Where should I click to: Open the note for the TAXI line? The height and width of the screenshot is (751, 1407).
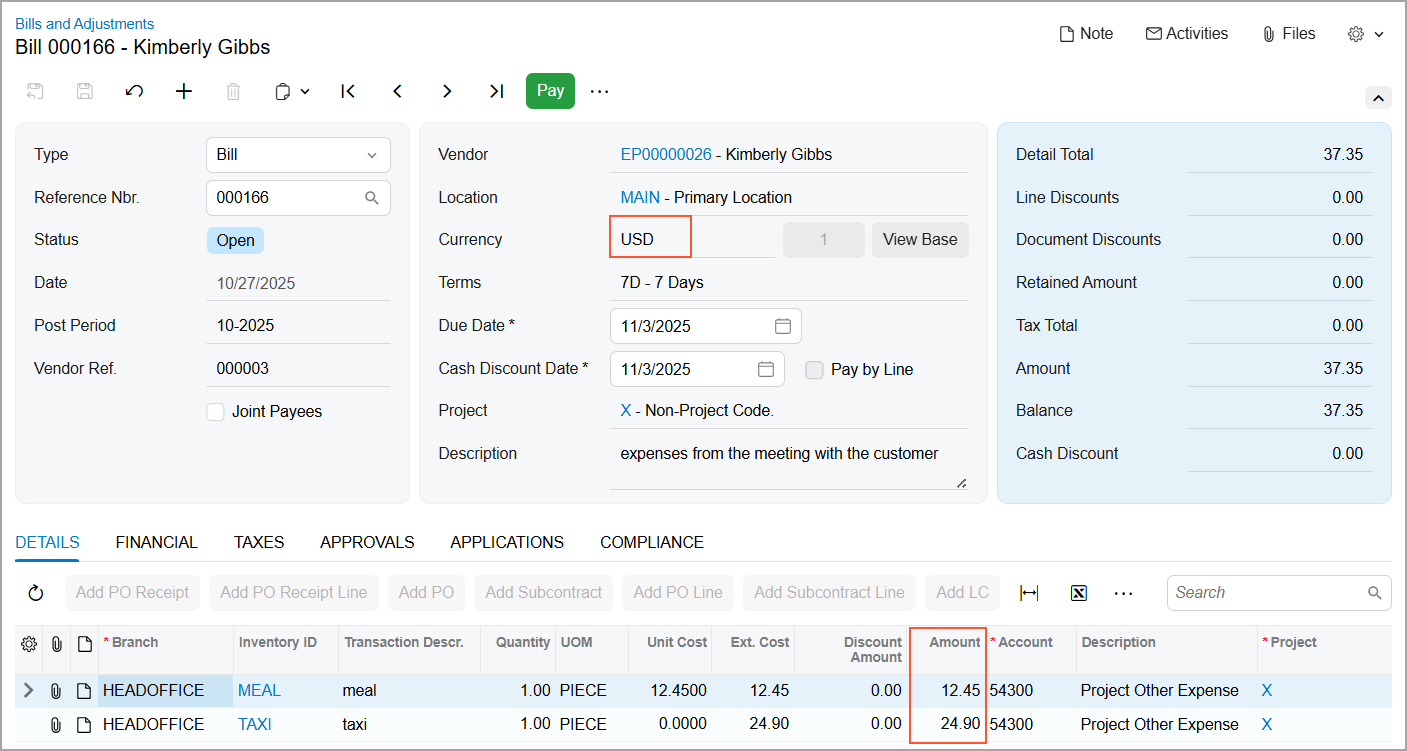tap(84, 725)
